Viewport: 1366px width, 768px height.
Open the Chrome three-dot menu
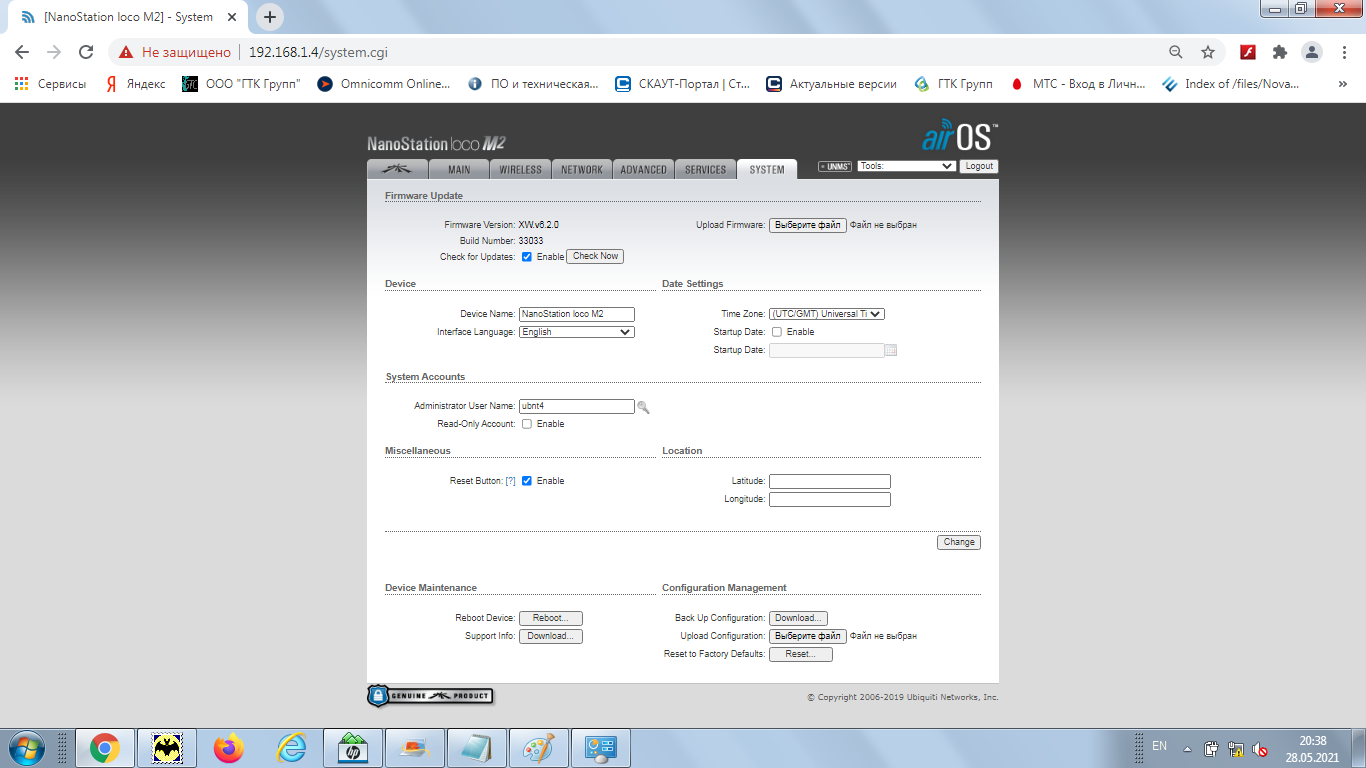[x=1343, y=52]
